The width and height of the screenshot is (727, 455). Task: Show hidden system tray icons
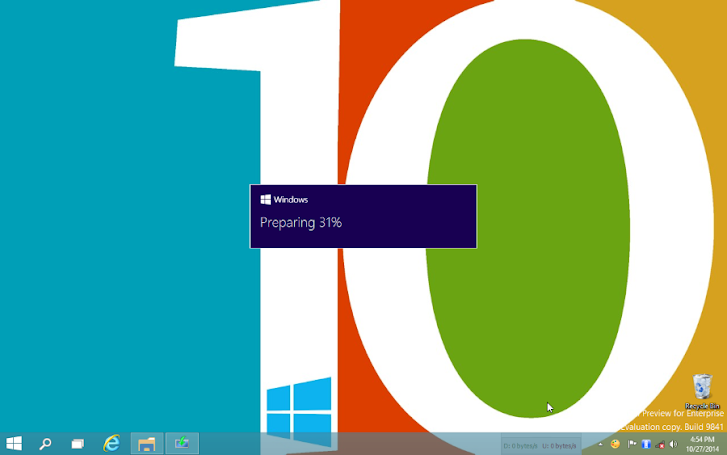(600, 444)
